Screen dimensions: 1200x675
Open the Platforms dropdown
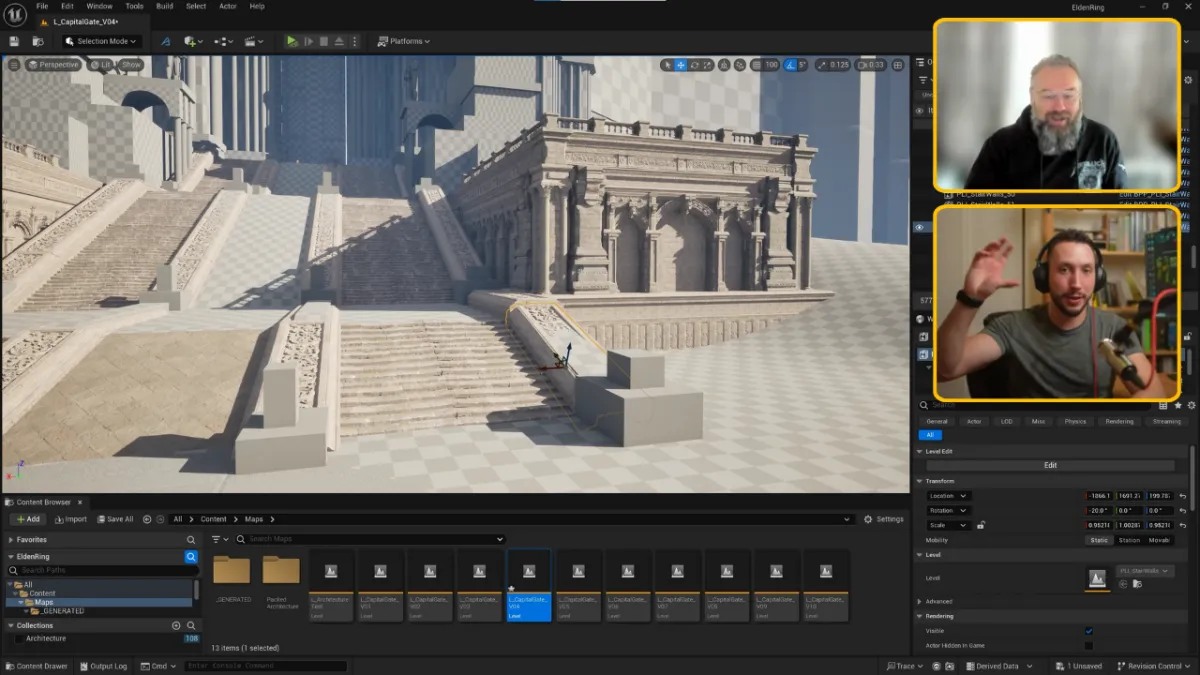pyautogui.click(x=403, y=41)
